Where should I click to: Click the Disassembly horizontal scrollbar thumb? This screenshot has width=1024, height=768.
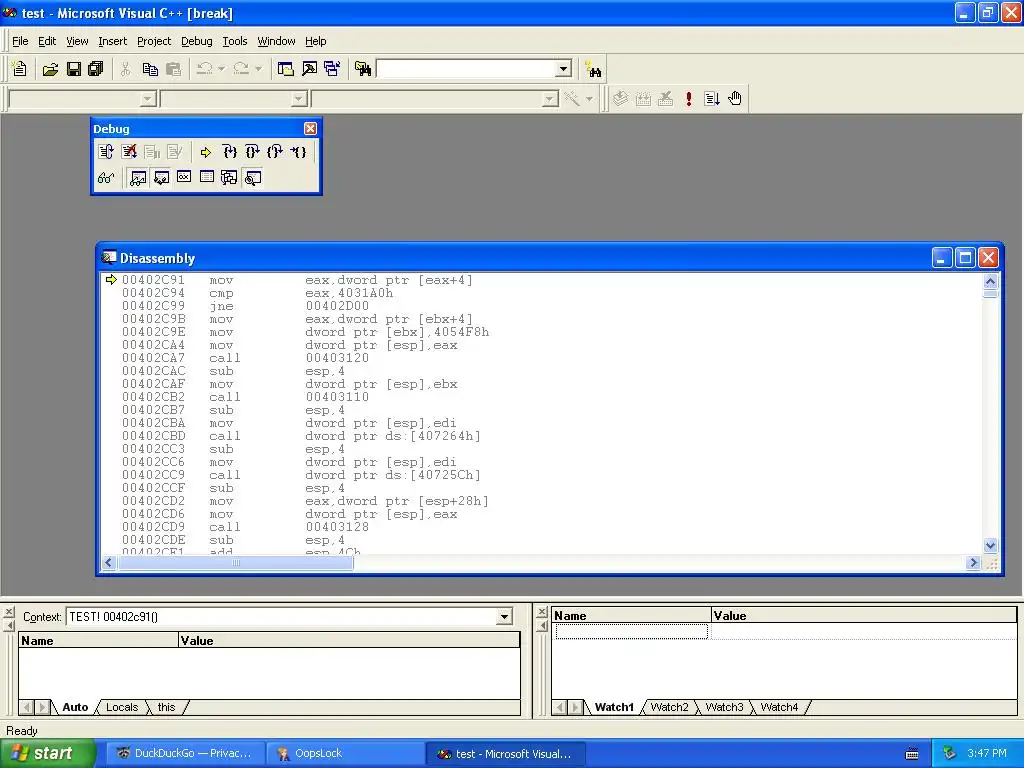236,562
